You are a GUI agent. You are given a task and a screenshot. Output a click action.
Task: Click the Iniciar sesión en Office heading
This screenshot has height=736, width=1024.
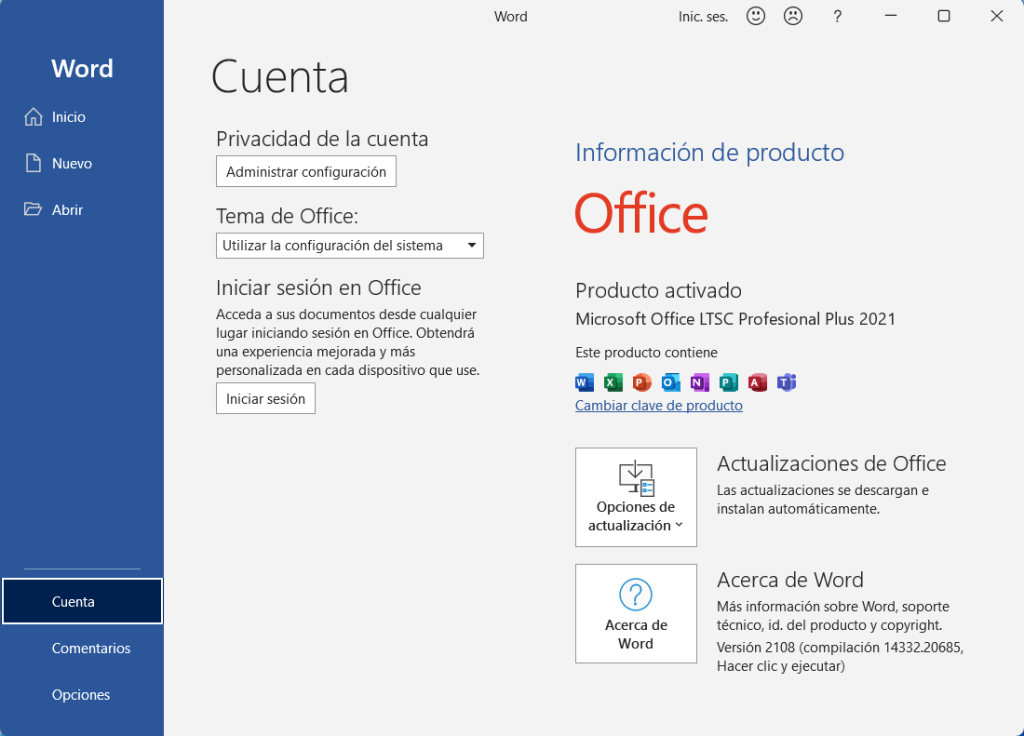coord(319,287)
